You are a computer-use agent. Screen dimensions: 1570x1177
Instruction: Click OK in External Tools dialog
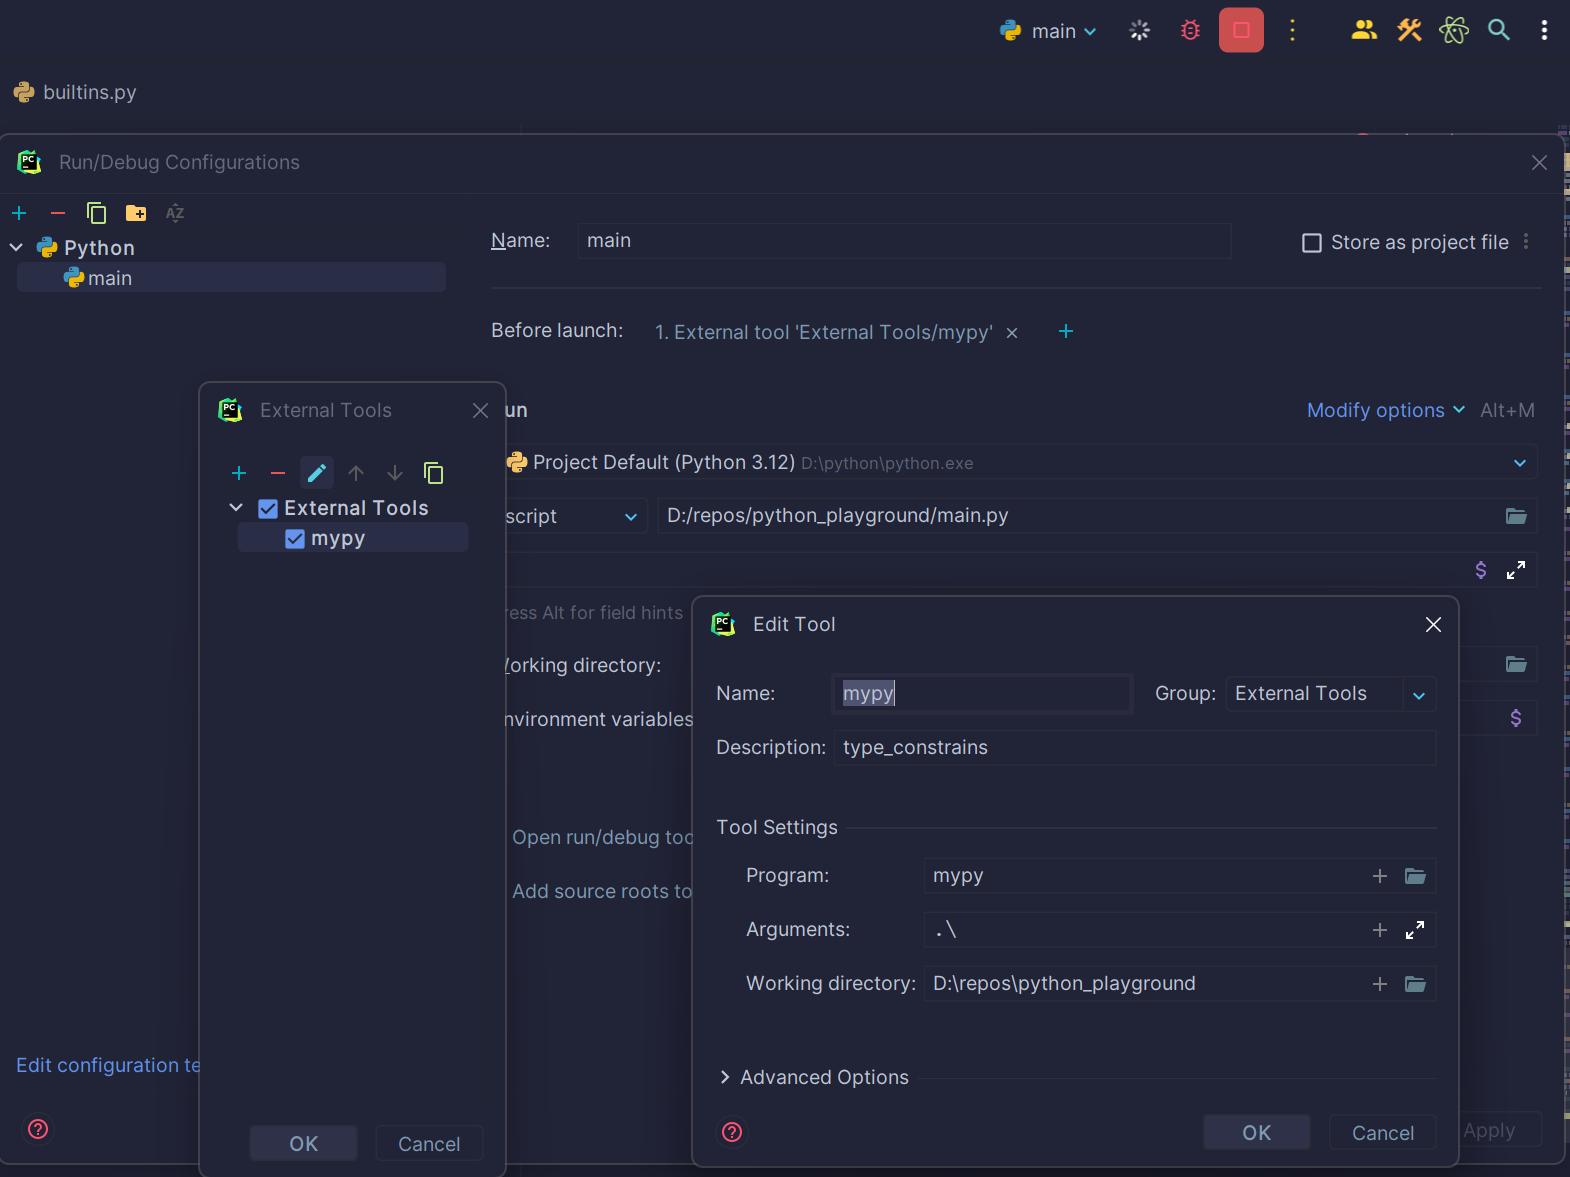pyautogui.click(x=304, y=1144)
